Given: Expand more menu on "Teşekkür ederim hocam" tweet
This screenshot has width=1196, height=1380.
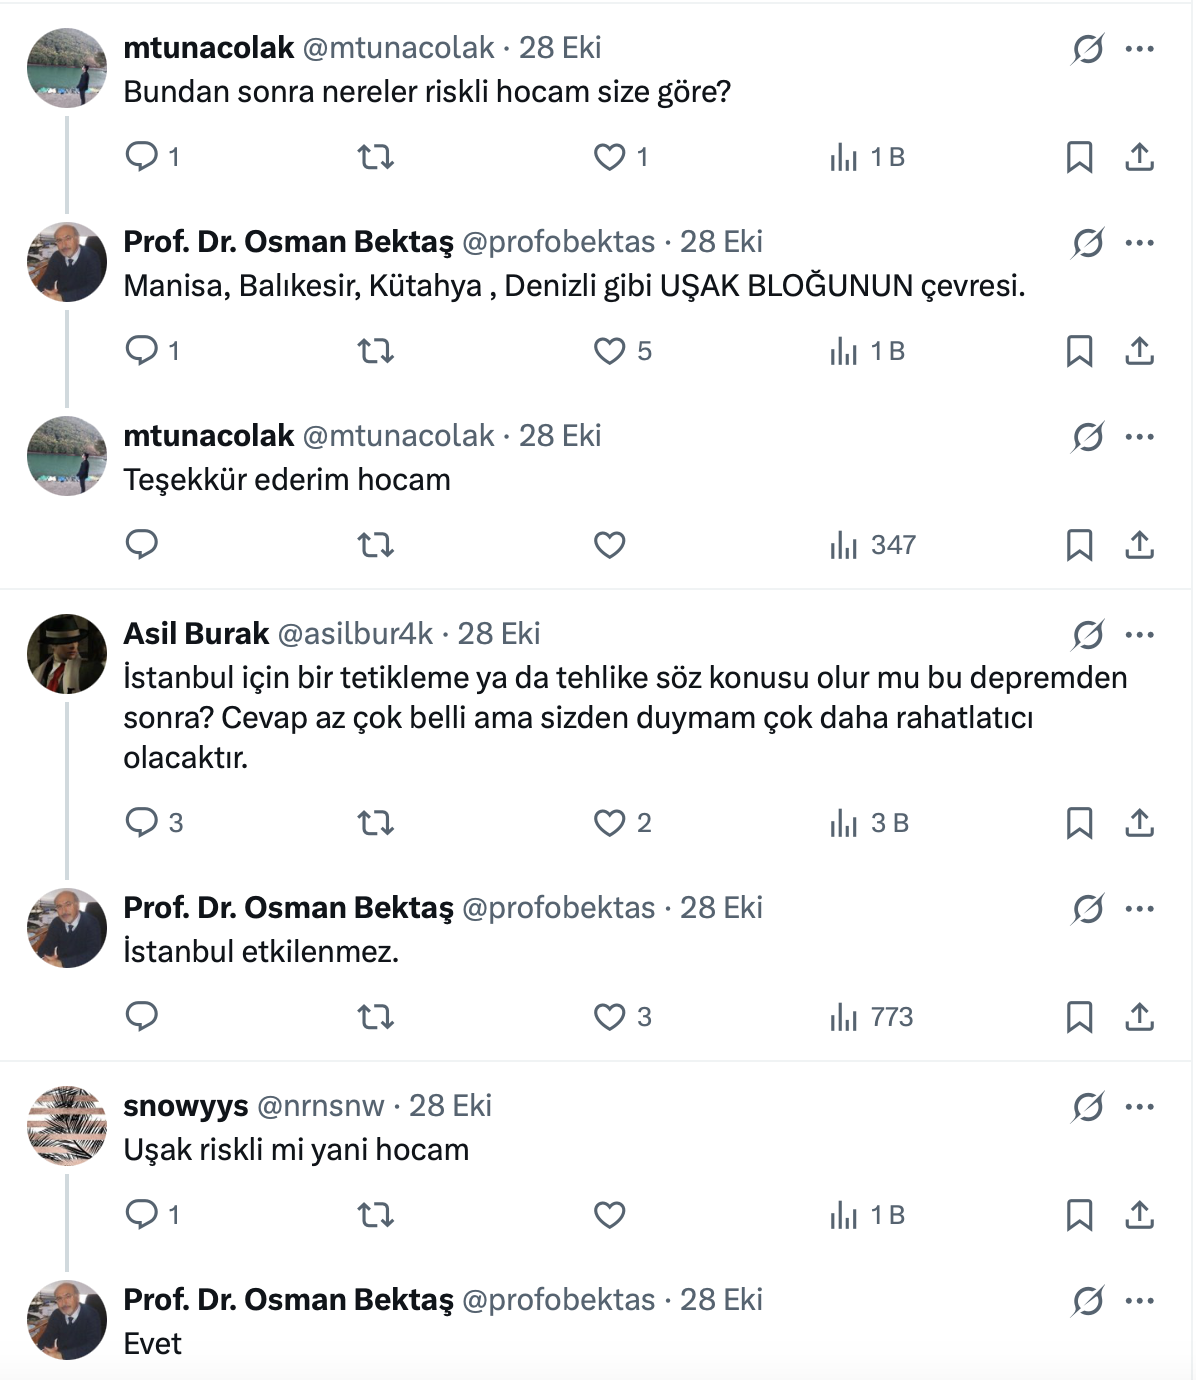Looking at the screenshot, I should coord(1140,437).
